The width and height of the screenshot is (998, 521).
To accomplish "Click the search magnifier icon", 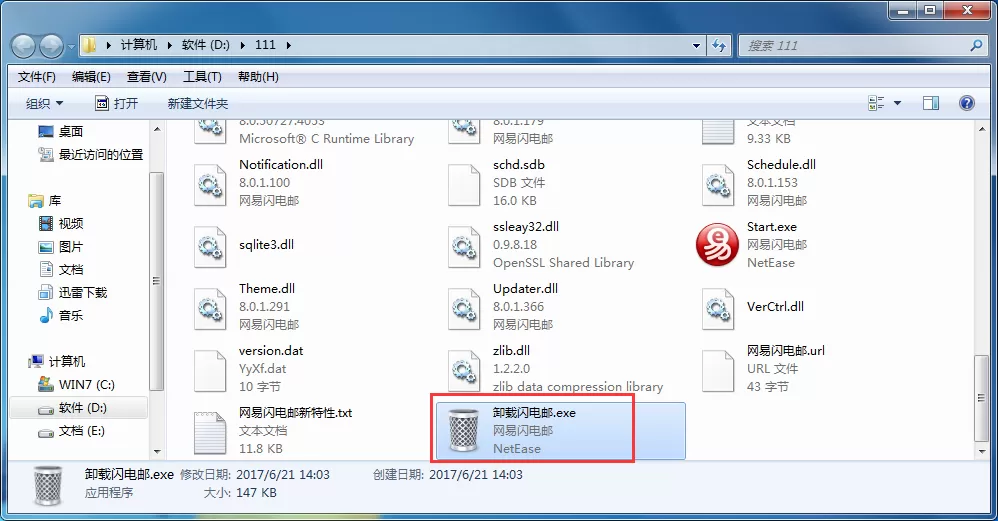I will tap(976, 45).
